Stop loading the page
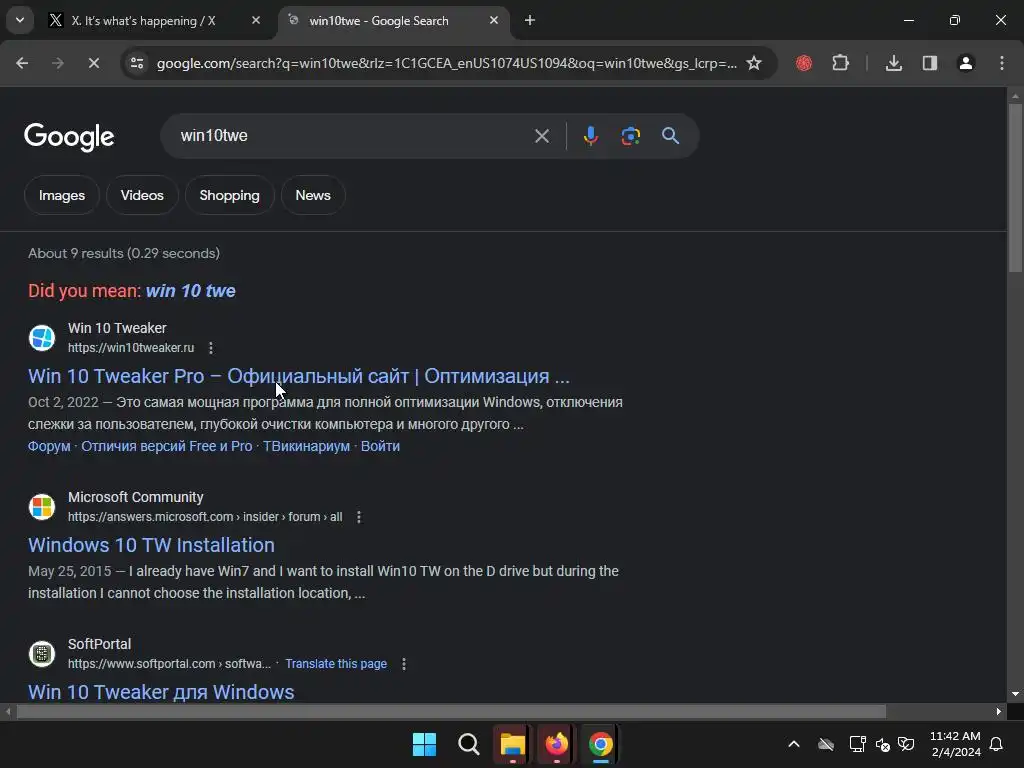 (x=94, y=63)
